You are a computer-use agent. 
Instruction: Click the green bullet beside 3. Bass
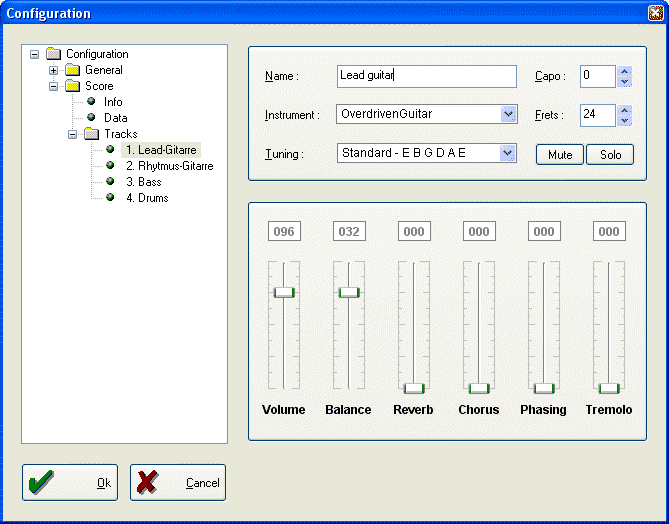click(111, 182)
